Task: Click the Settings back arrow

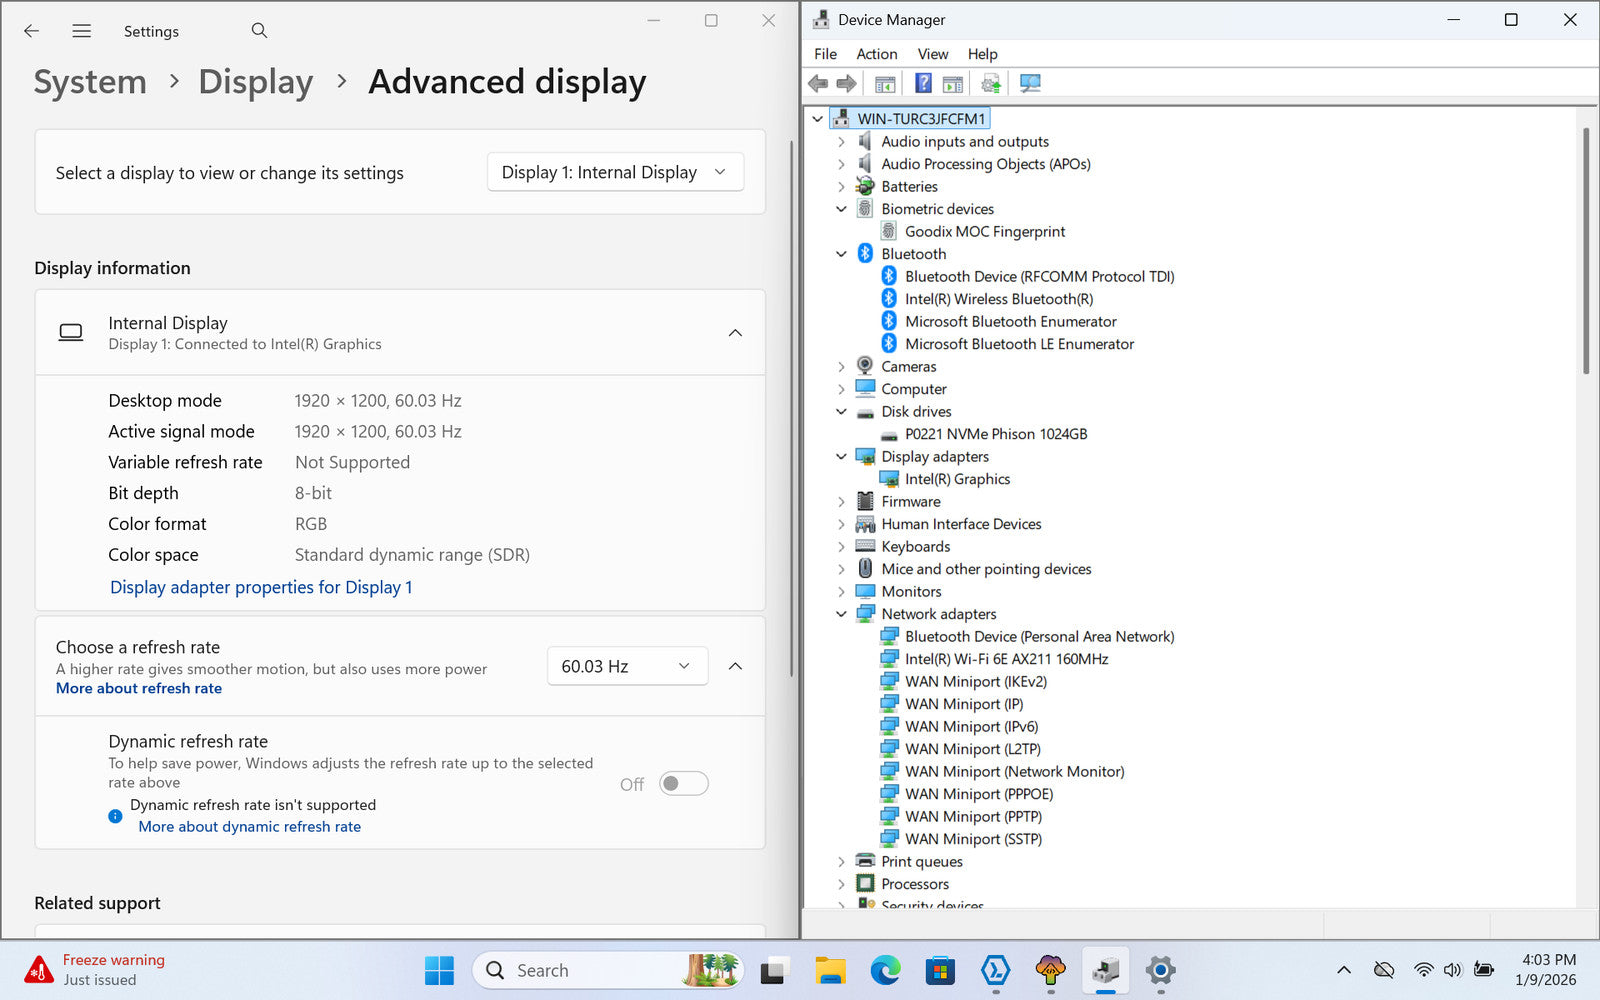Action: pos(32,31)
